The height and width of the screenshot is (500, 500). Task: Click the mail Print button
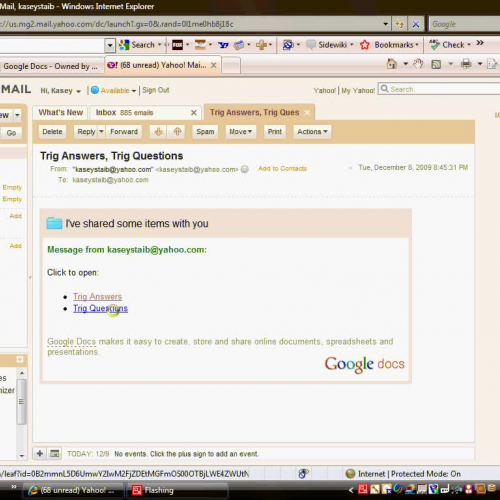pyautogui.click(x=275, y=132)
